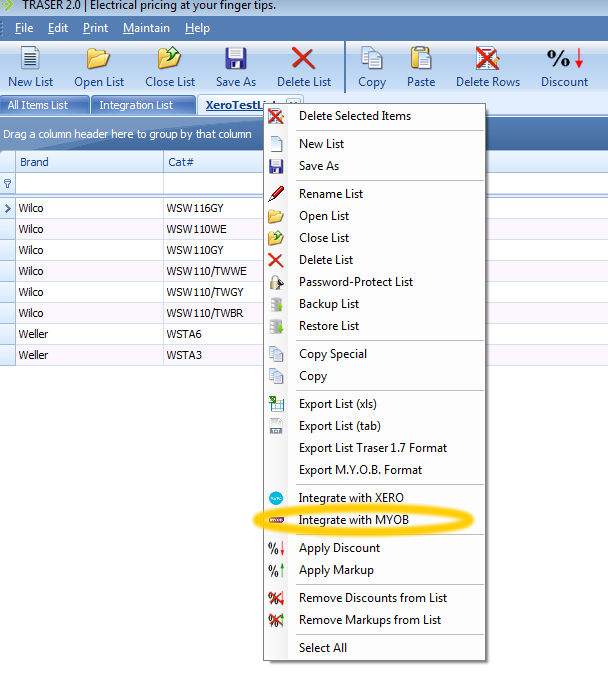Click the Copy icon in the context menu

pyautogui.click(x=276, y=376)
